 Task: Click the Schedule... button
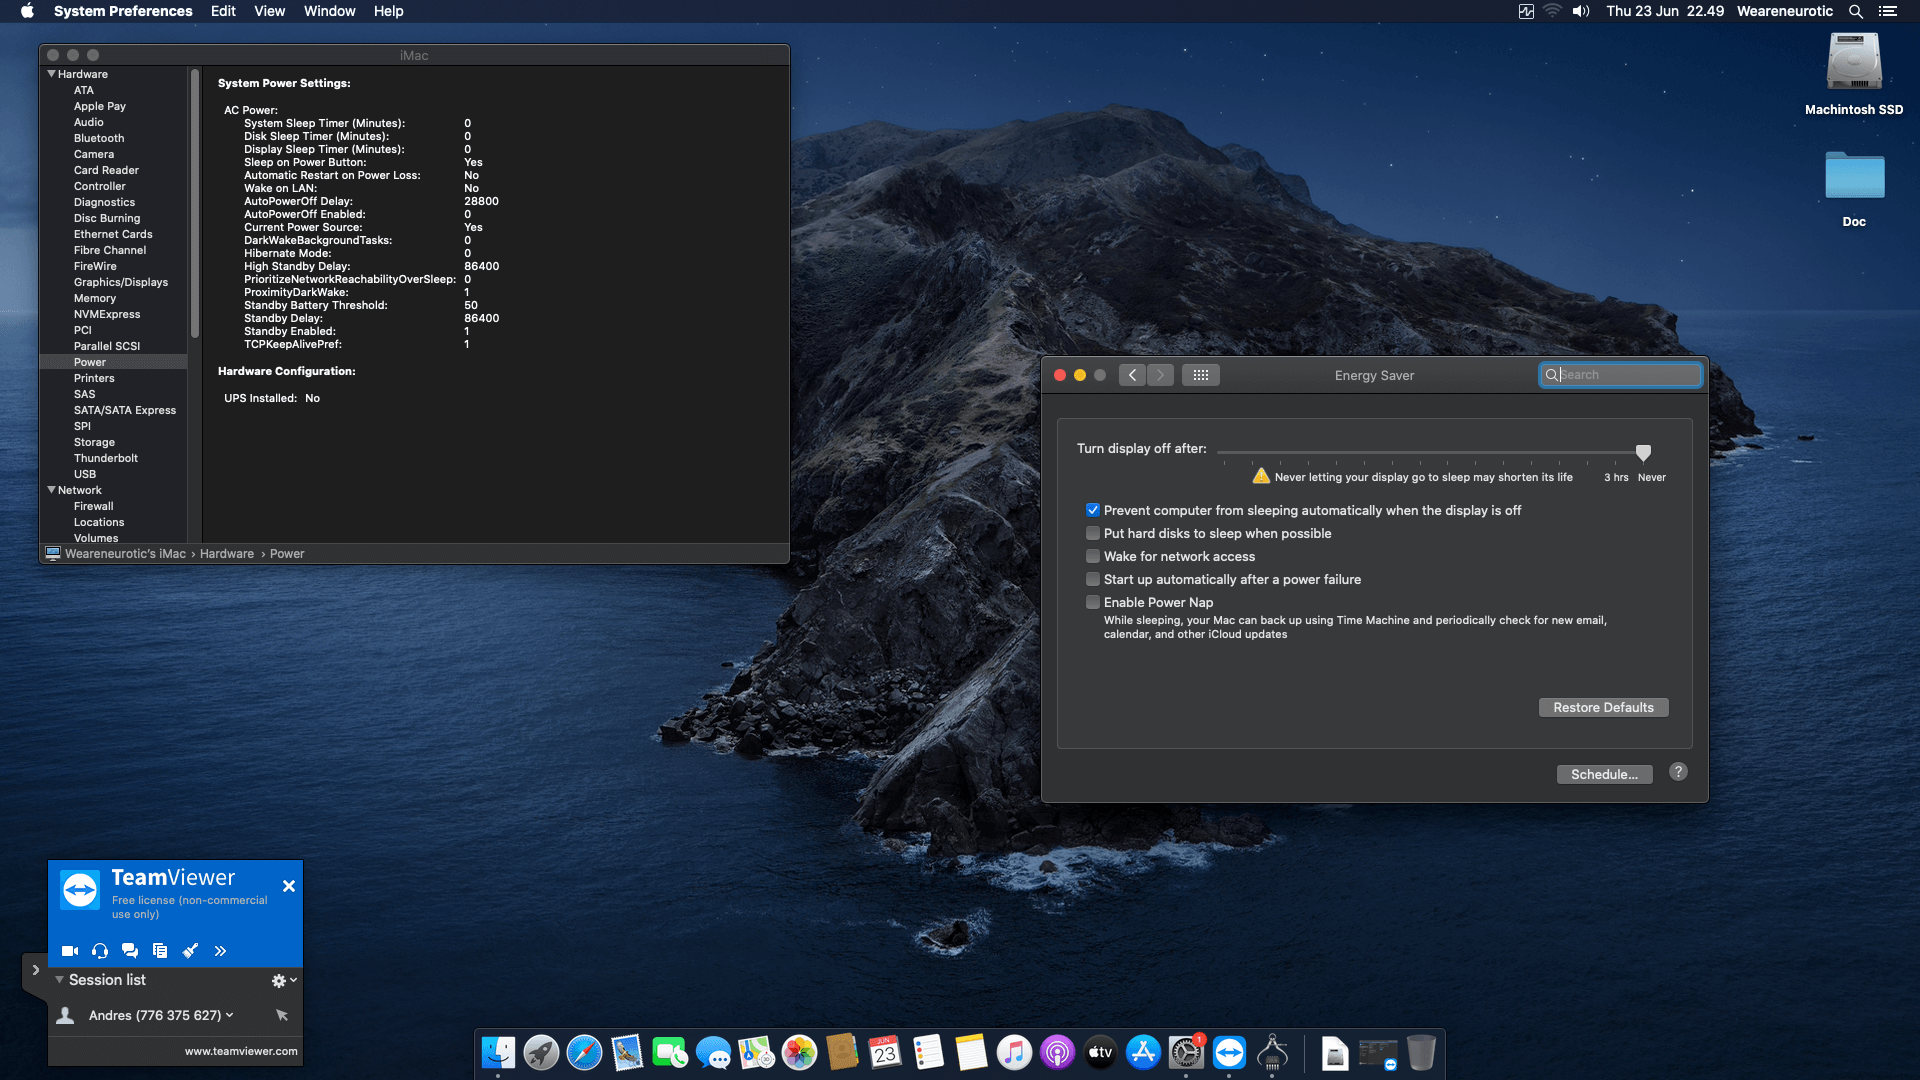(1604, 774)
